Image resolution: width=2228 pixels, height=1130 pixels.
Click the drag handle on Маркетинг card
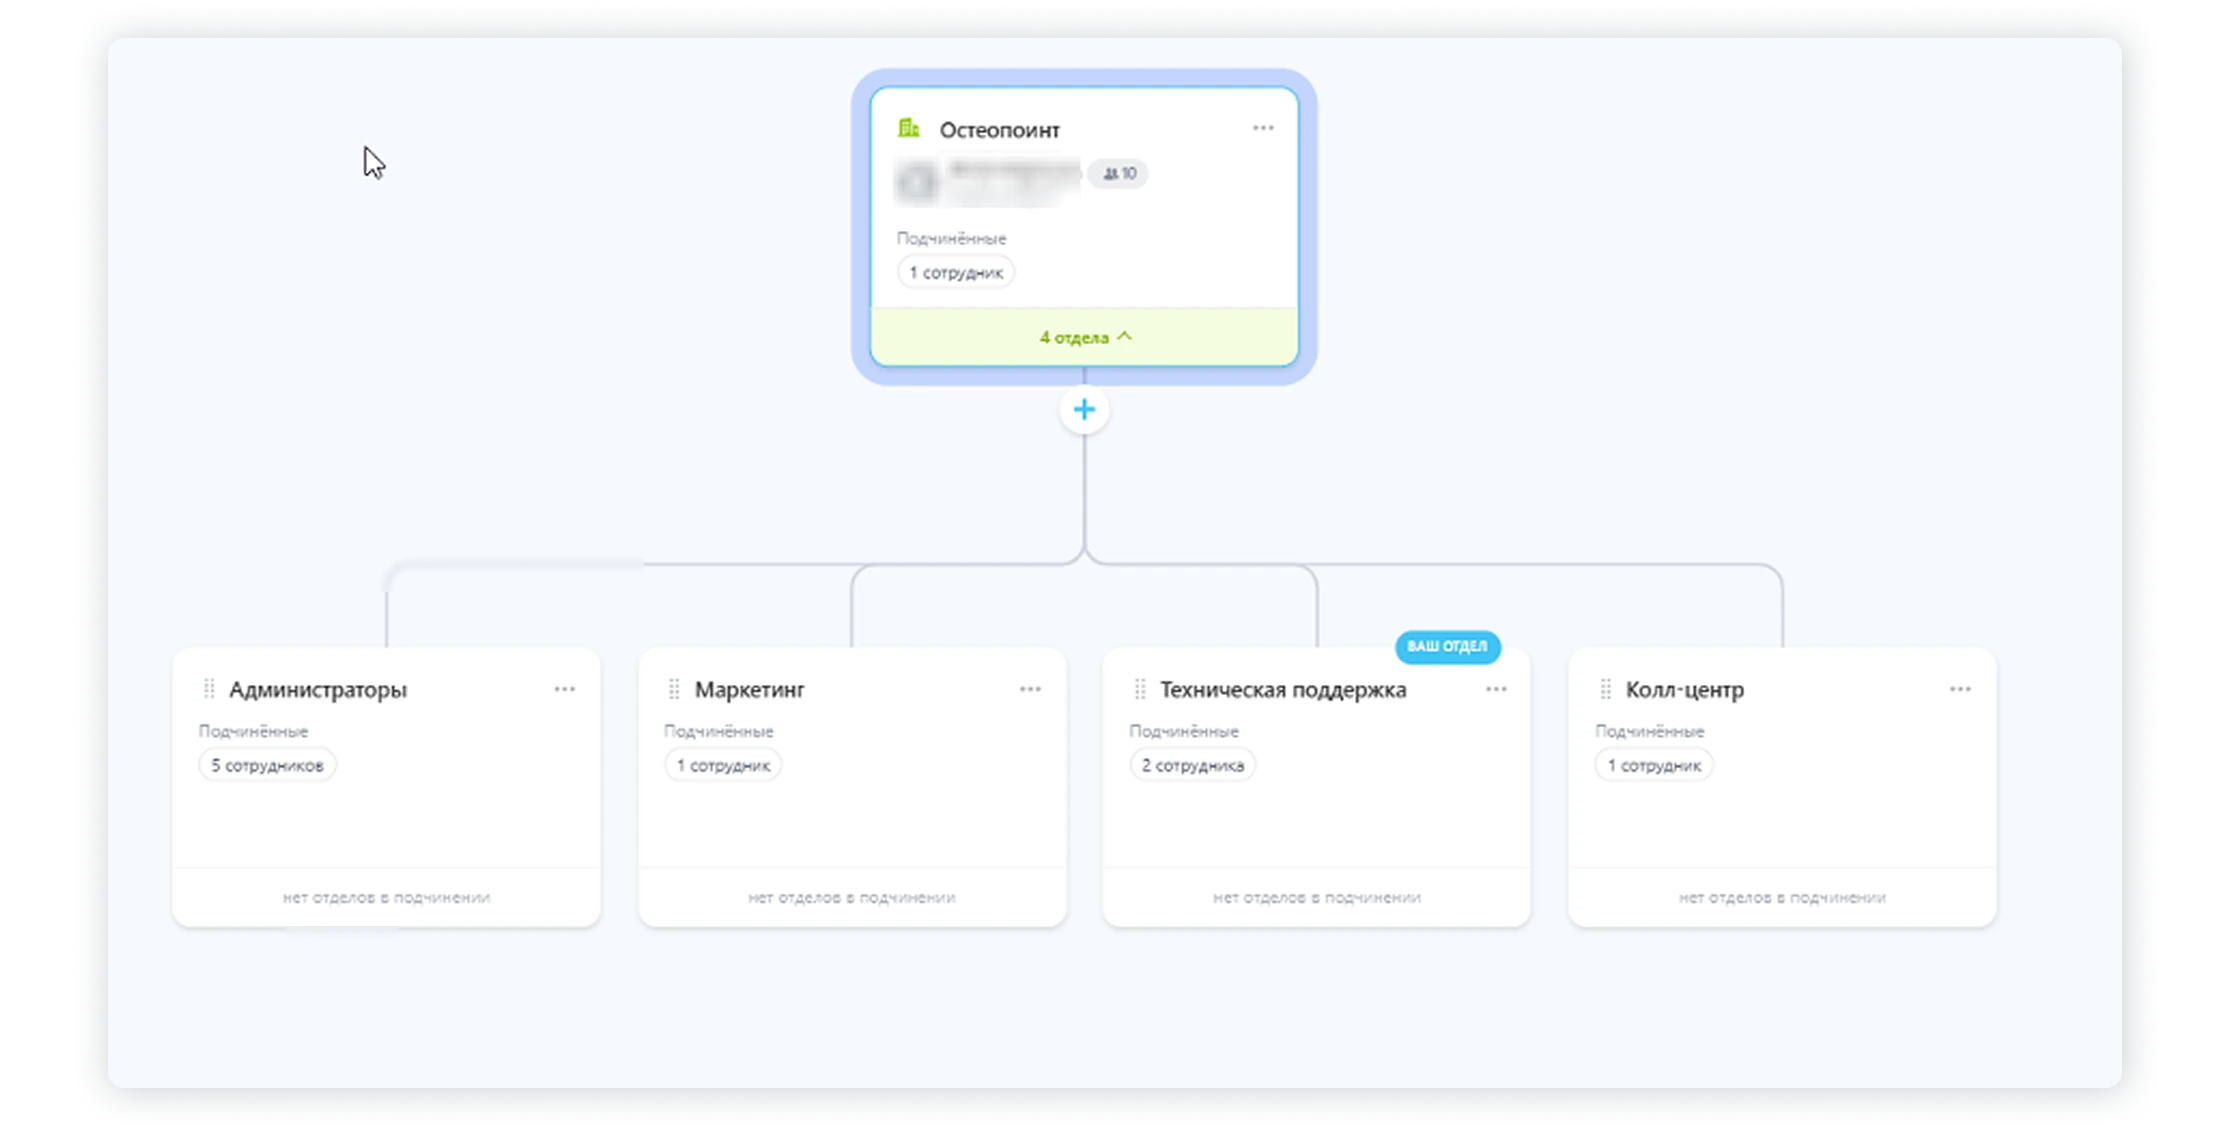coord(672,689)
